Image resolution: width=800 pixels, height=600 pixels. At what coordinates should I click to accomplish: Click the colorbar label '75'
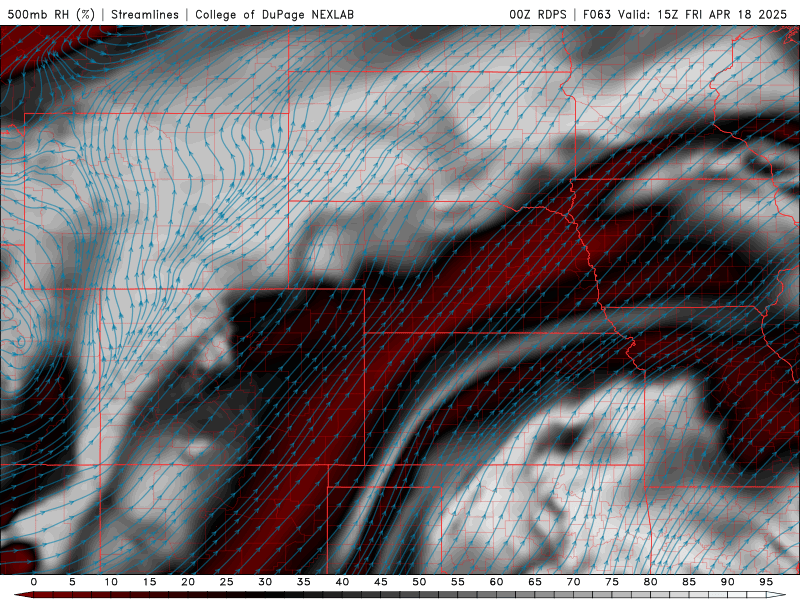pos(612,582)
